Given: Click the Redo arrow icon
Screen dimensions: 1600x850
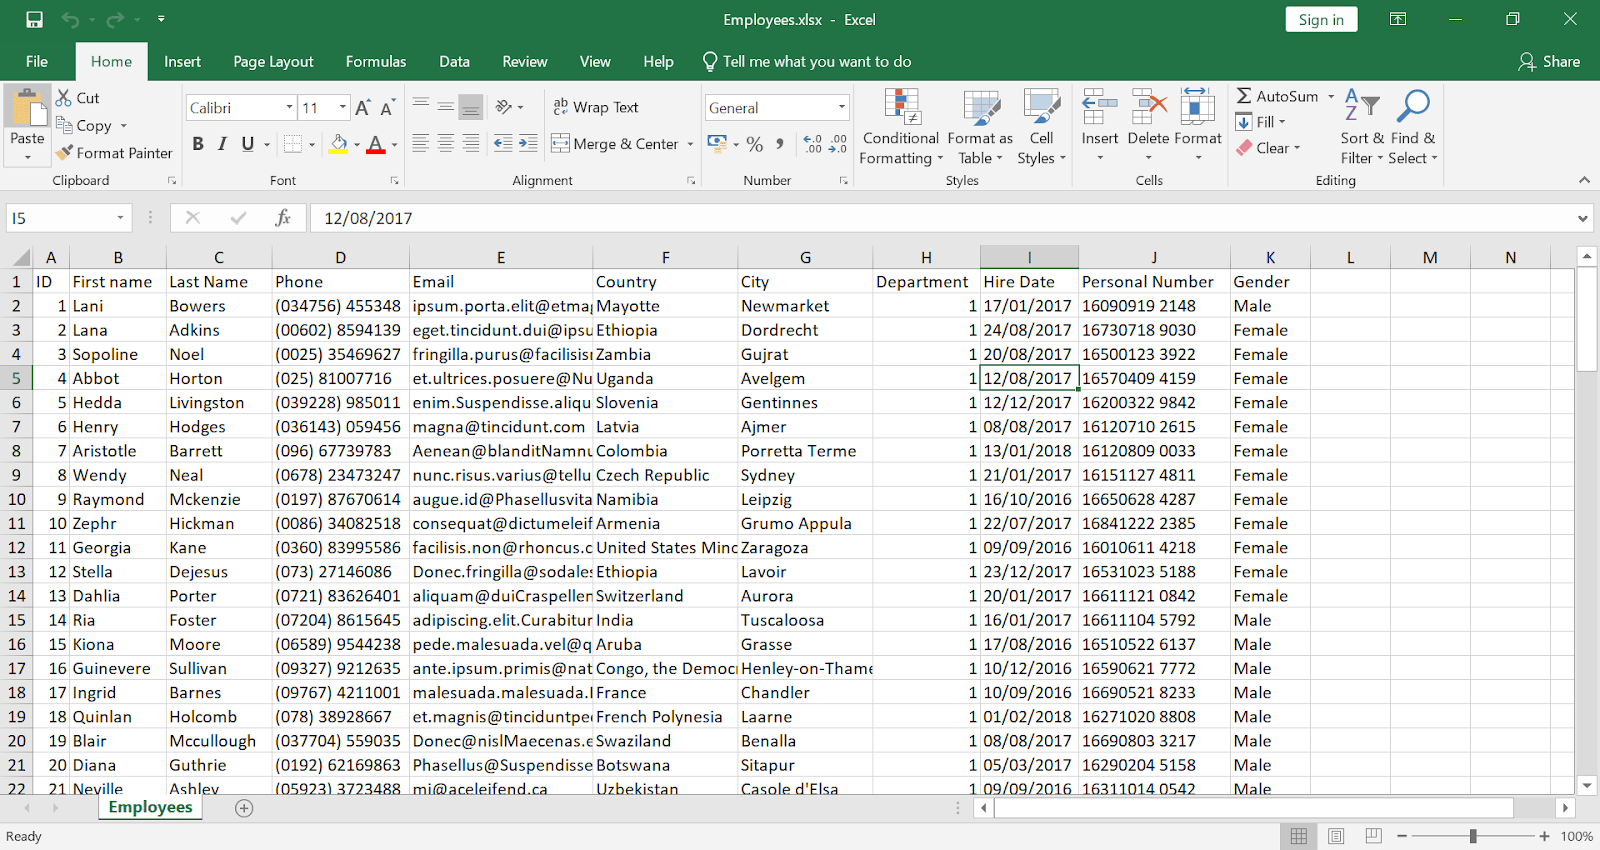Looking at the screenshot, I should tap(116, 19).
